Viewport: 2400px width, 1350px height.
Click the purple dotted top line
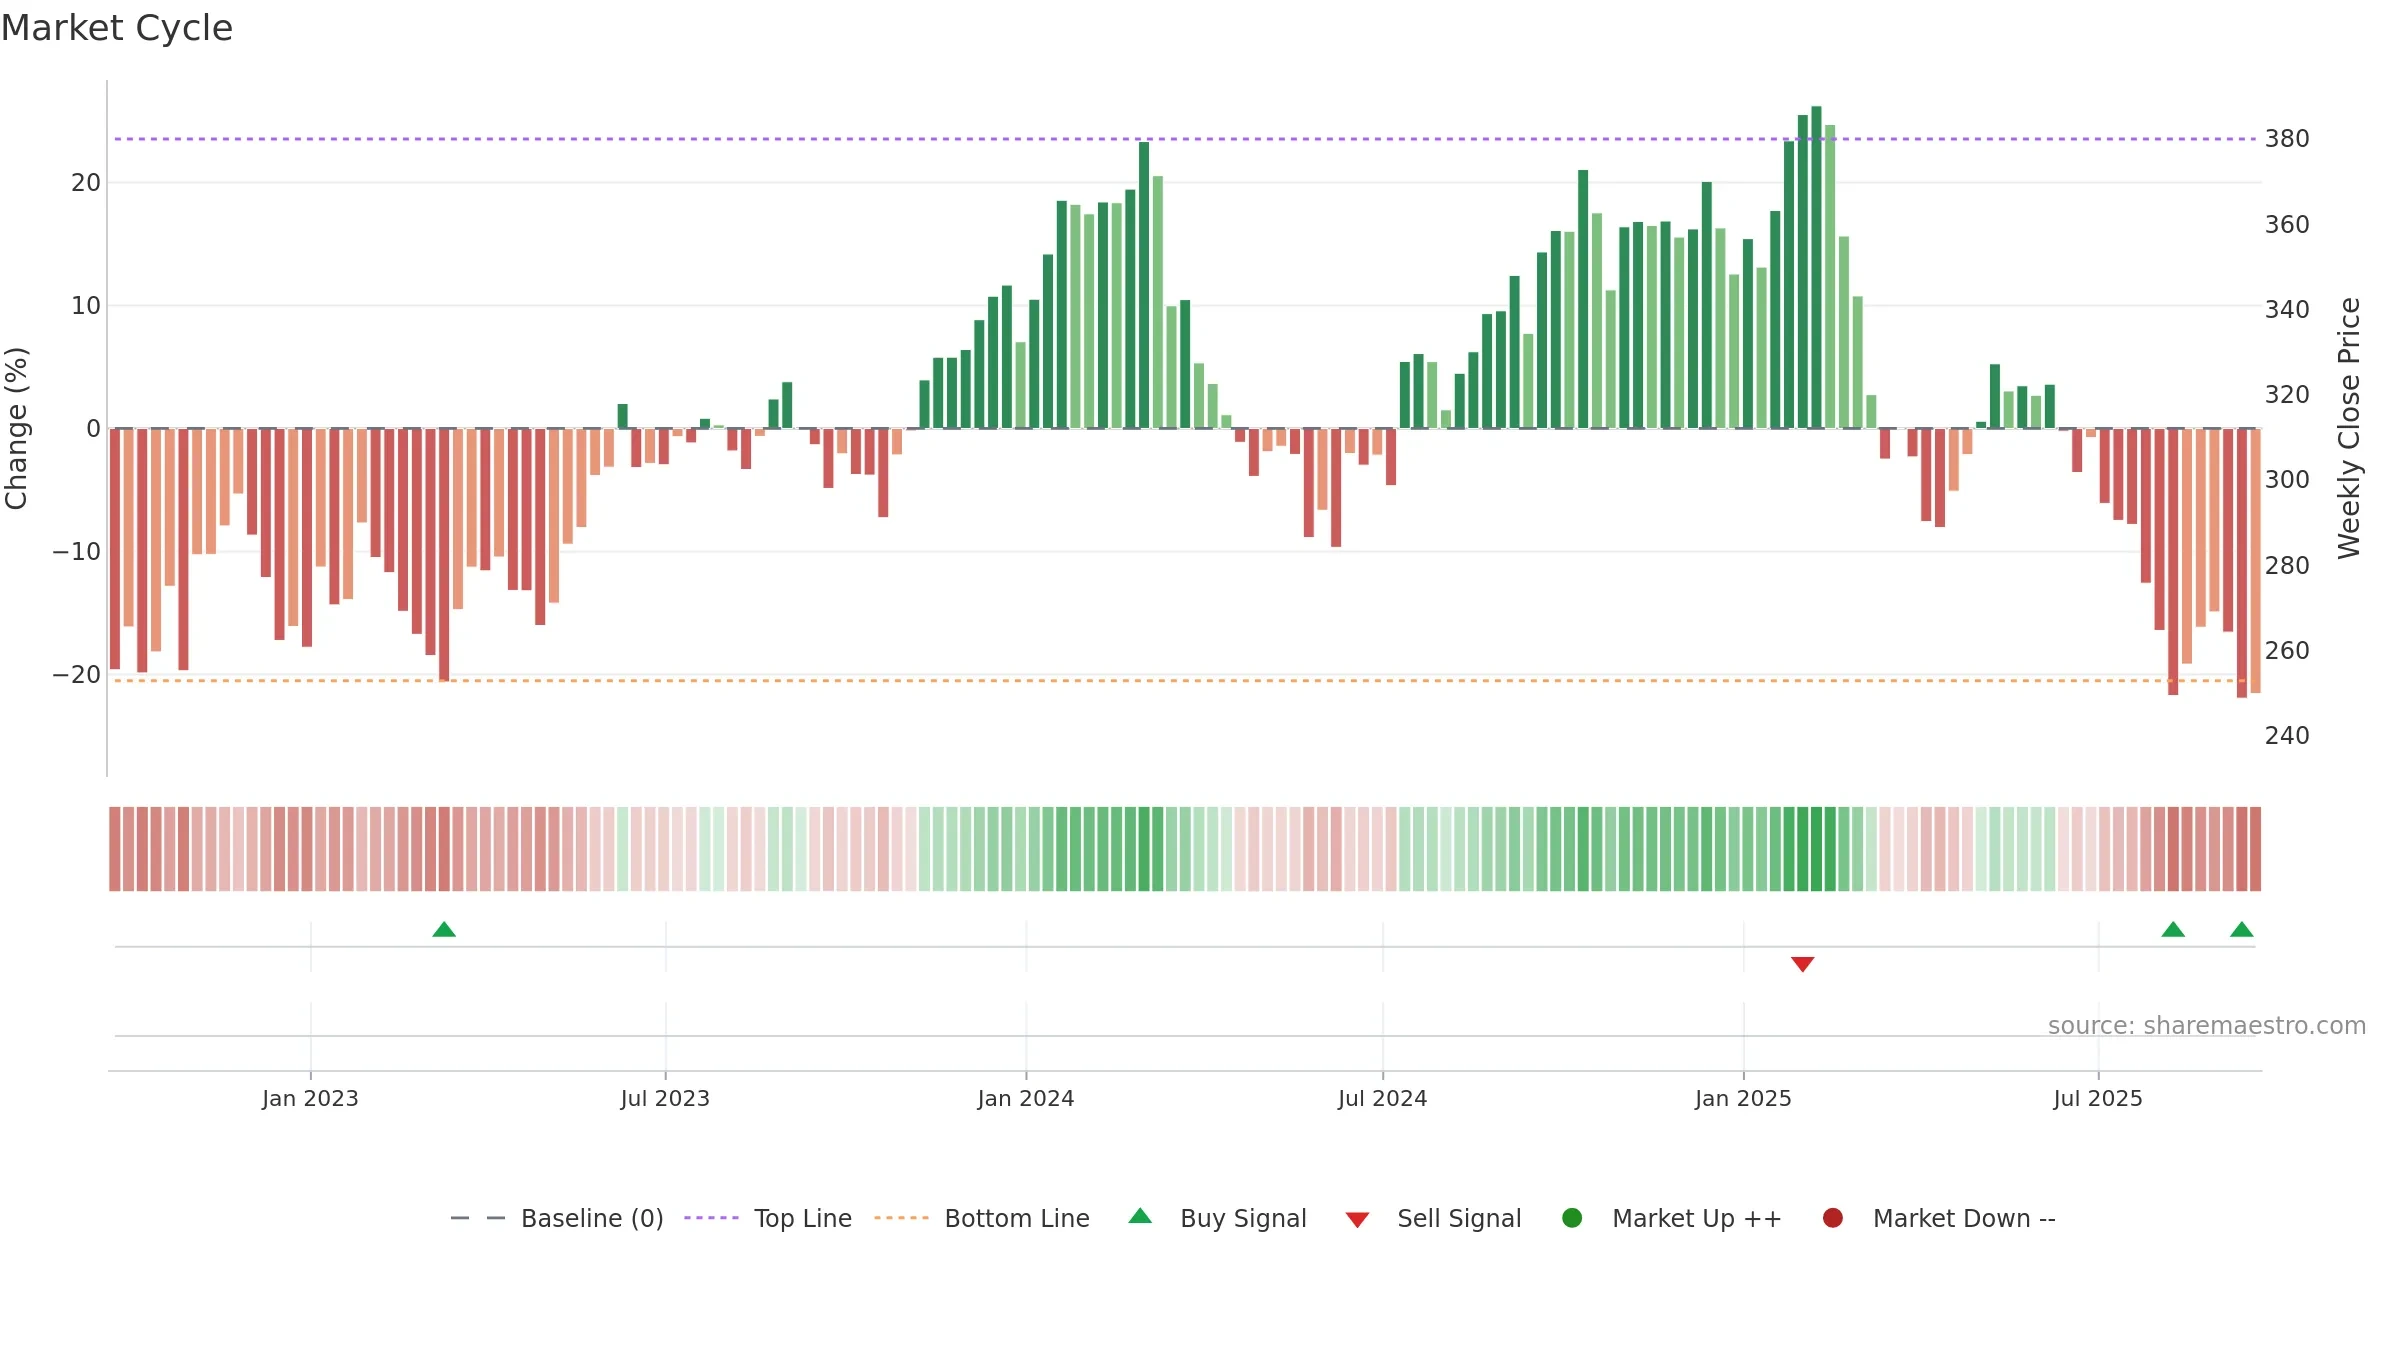click(x=1185, y=139)
